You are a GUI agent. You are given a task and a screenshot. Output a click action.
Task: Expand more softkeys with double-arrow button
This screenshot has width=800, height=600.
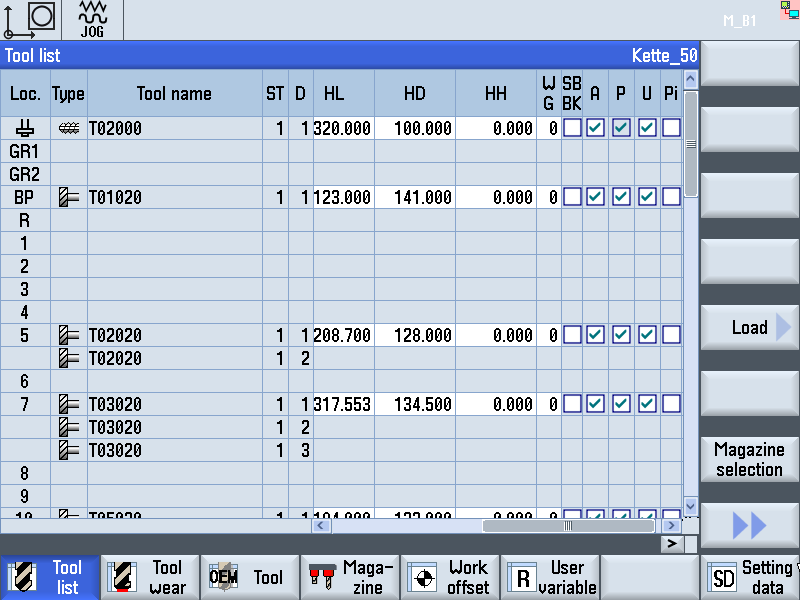point(749,525)
